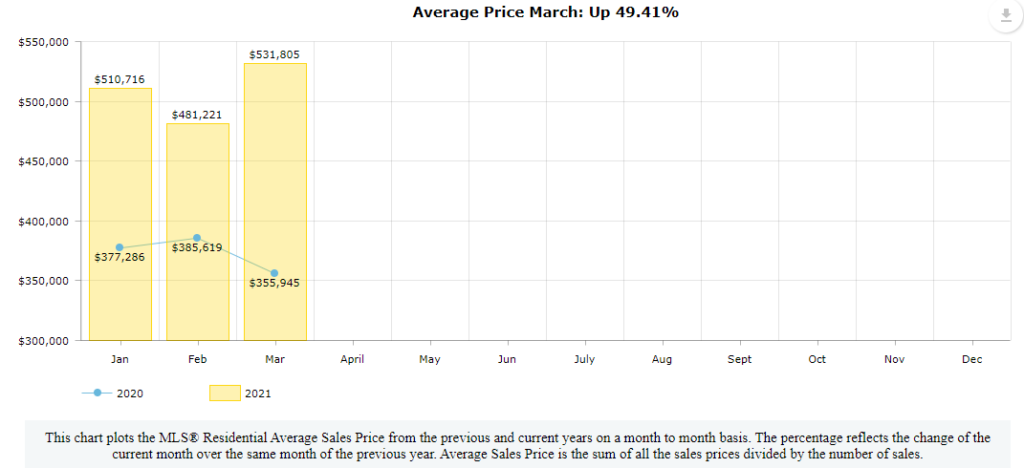Select the February 2021 bar
This screenshot has height=468, width=1024.
pos(197,300)
